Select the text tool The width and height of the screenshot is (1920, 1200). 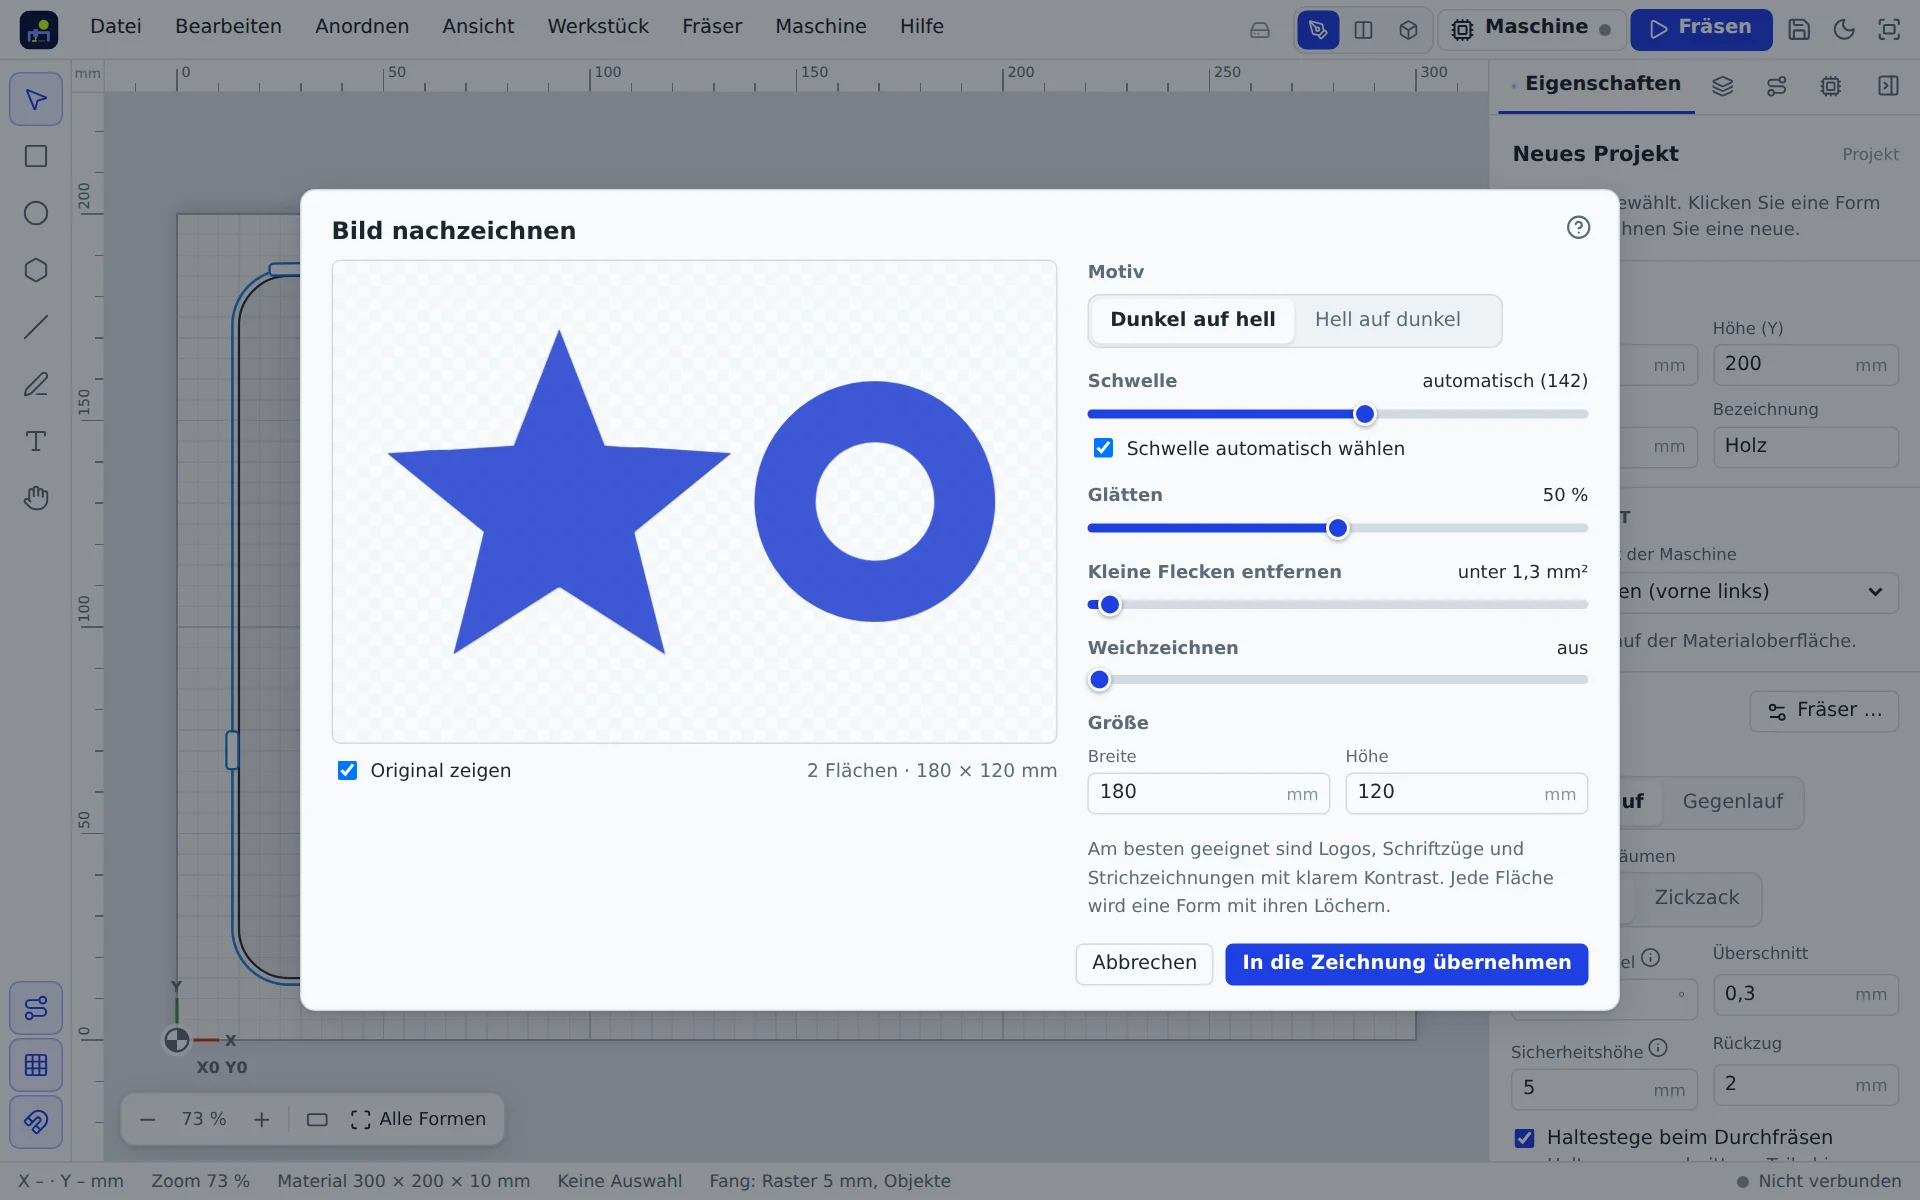[x=36, y=442]
